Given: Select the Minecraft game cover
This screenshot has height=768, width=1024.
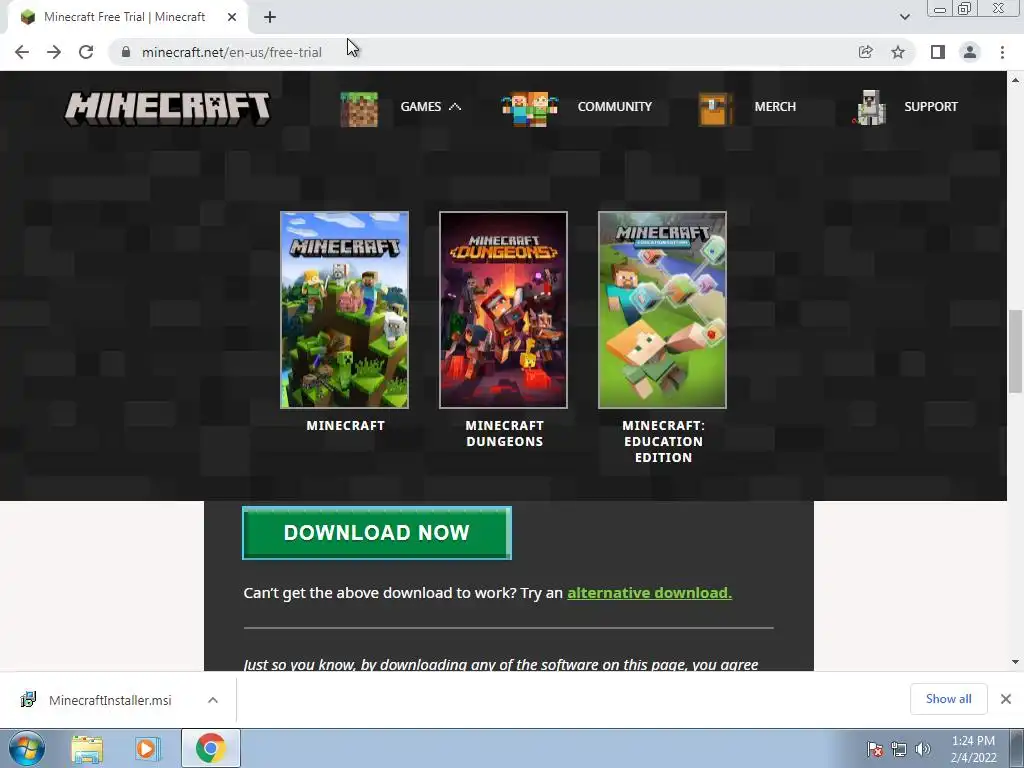Looking at the screenshot, I should [344, 310].
